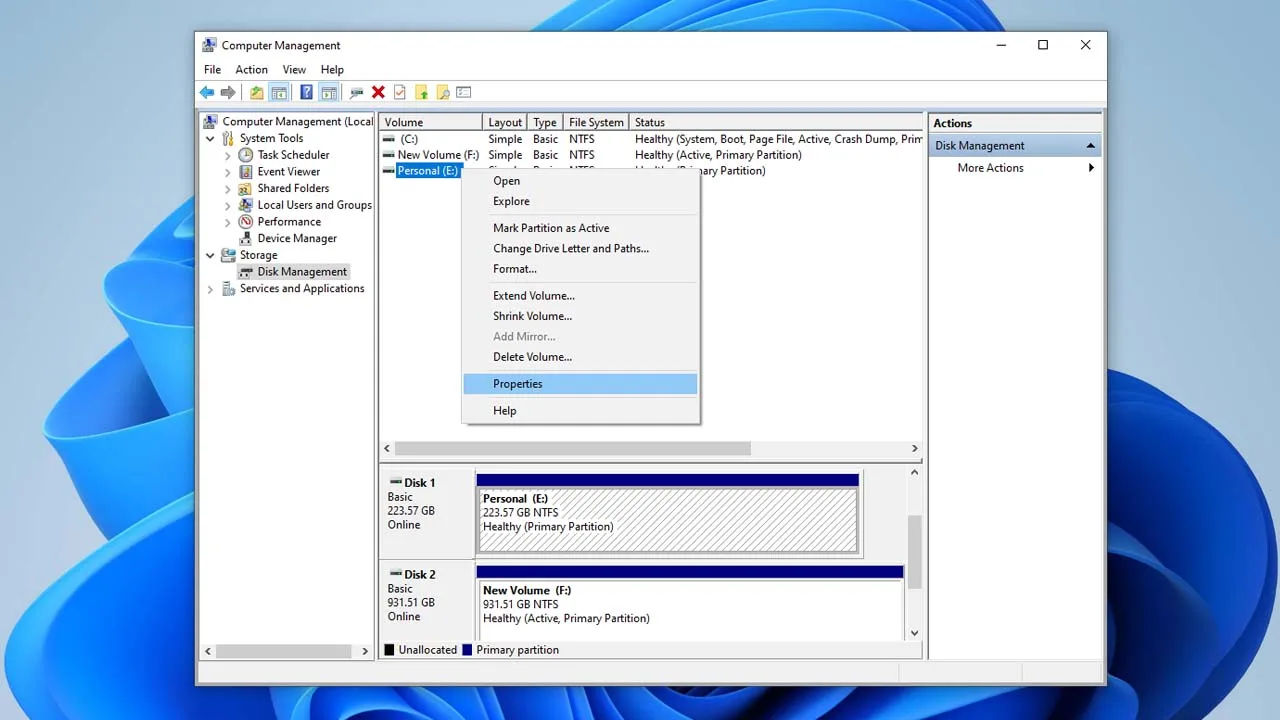Click the blue Back arrow in toolbar
Viewport: 1280px width, 720px height.
point(207,92)
